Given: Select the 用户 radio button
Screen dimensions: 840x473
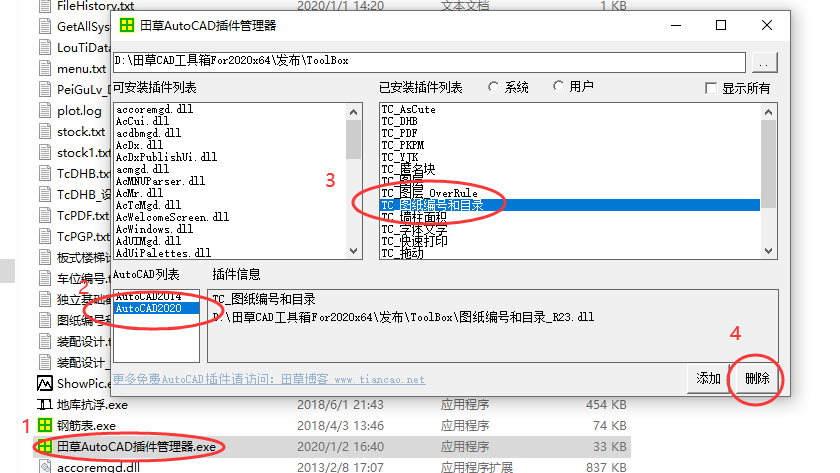Looking at the screenshot, I should click(x=558, y=86).
